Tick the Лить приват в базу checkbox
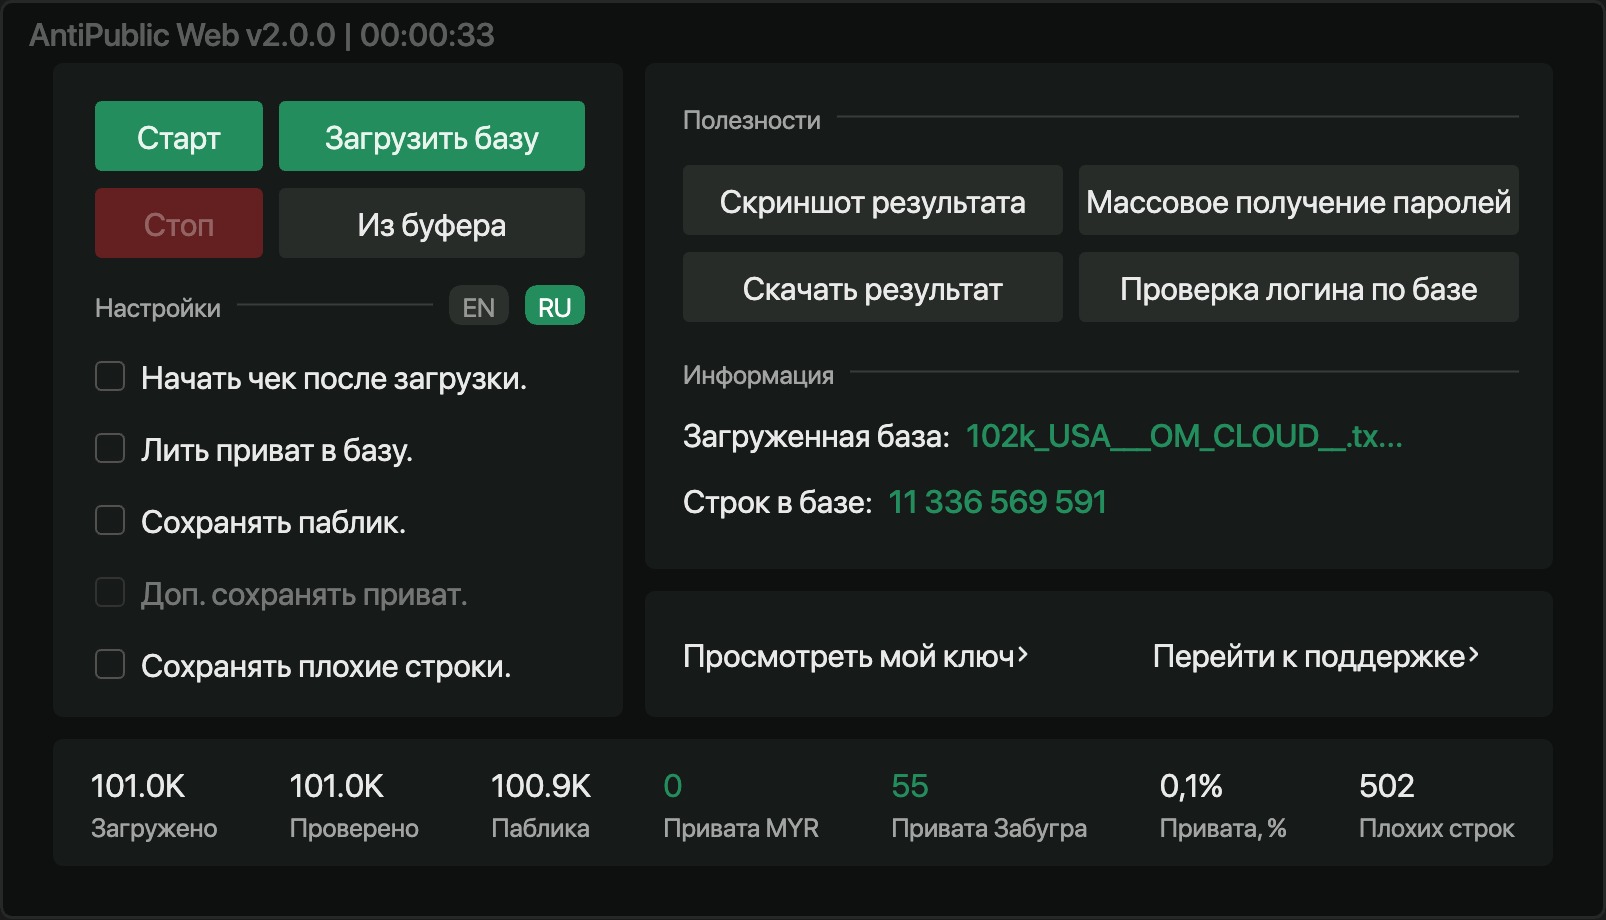Image resolution: width=1606 pixels, height=920 pixels. coord(110,449)
